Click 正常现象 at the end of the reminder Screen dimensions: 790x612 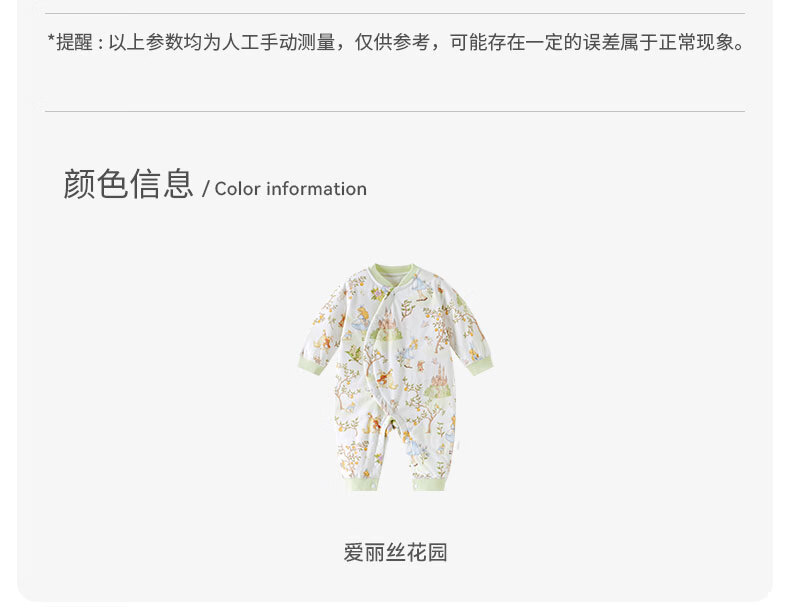(x=696, y=42)
